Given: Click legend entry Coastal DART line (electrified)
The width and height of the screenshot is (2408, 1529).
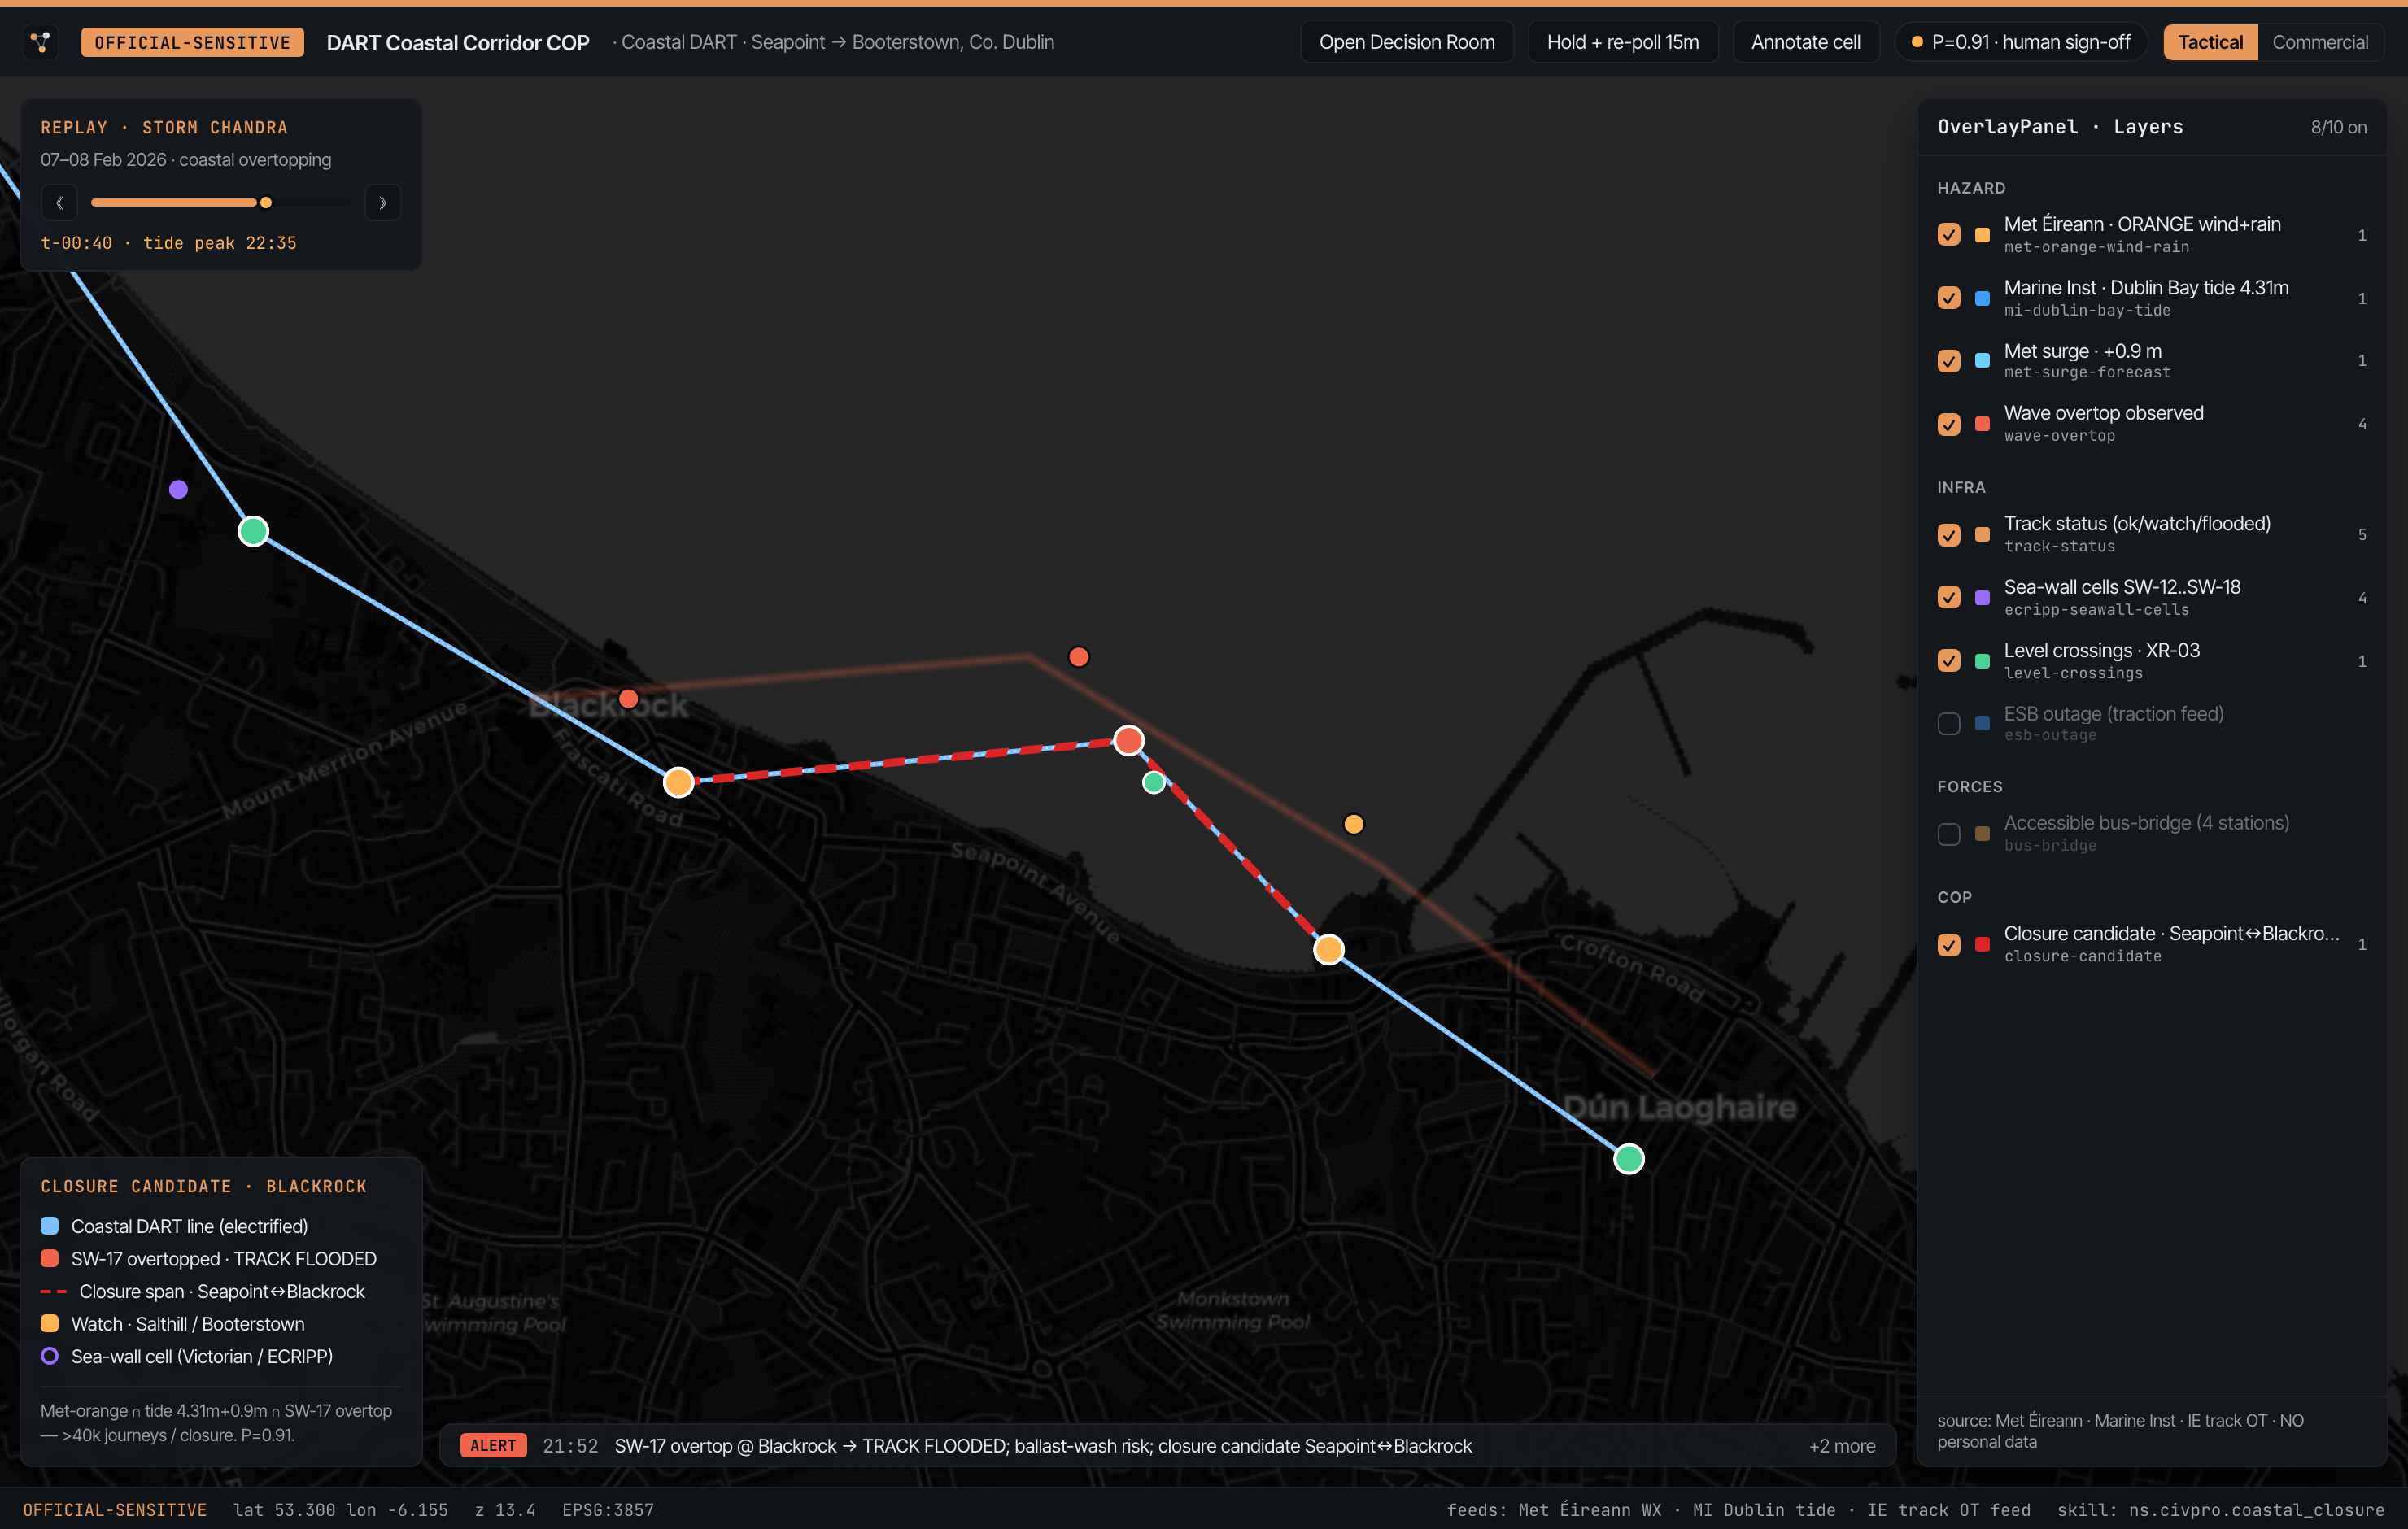Looking at the screenshot, I should pos(174,1226).
